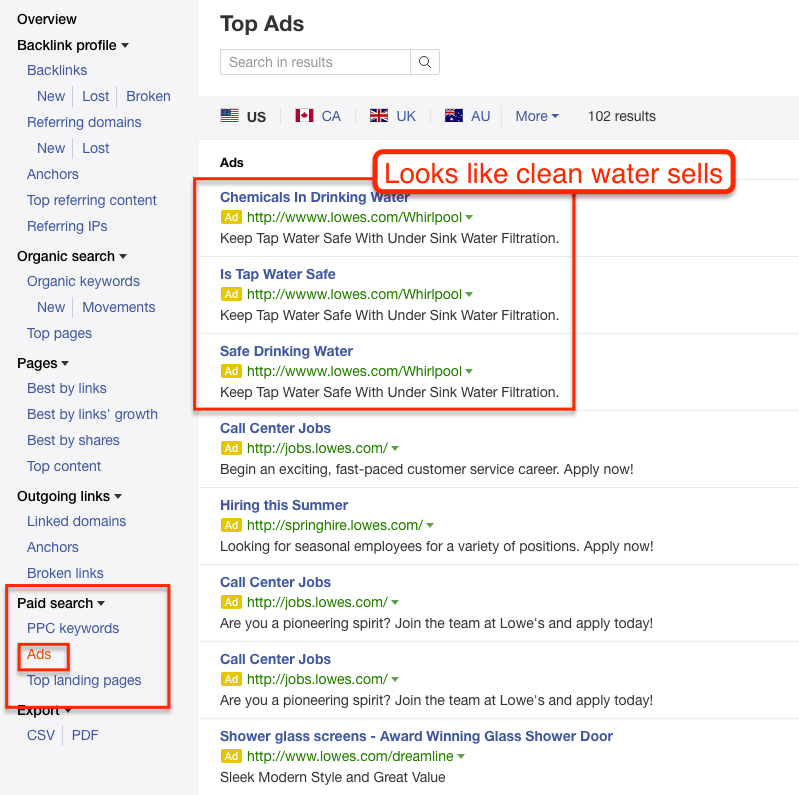Expand the arrow next to lowes.com/dreamline URL

460,757
